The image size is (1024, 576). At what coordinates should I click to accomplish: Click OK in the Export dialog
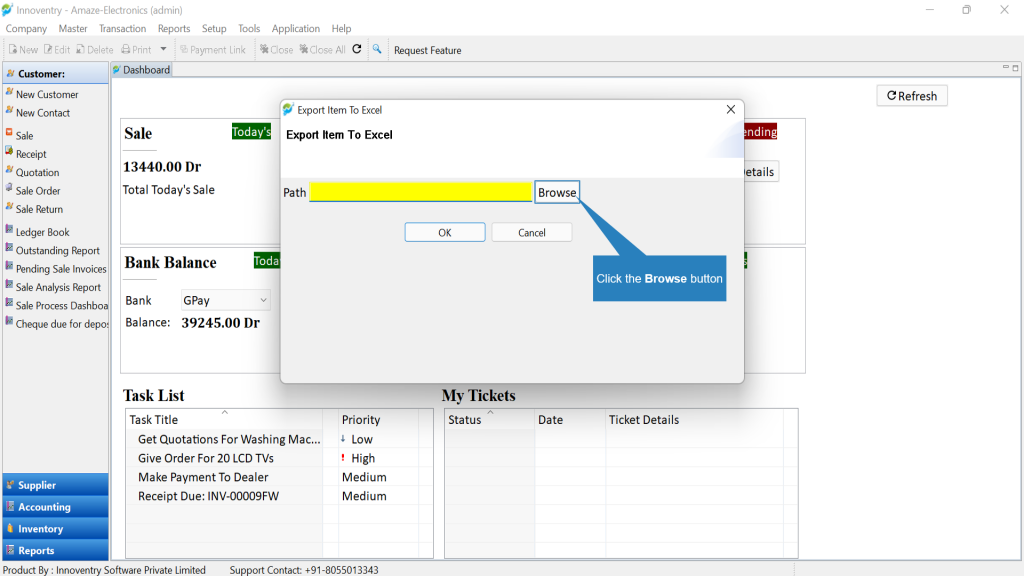445,232
